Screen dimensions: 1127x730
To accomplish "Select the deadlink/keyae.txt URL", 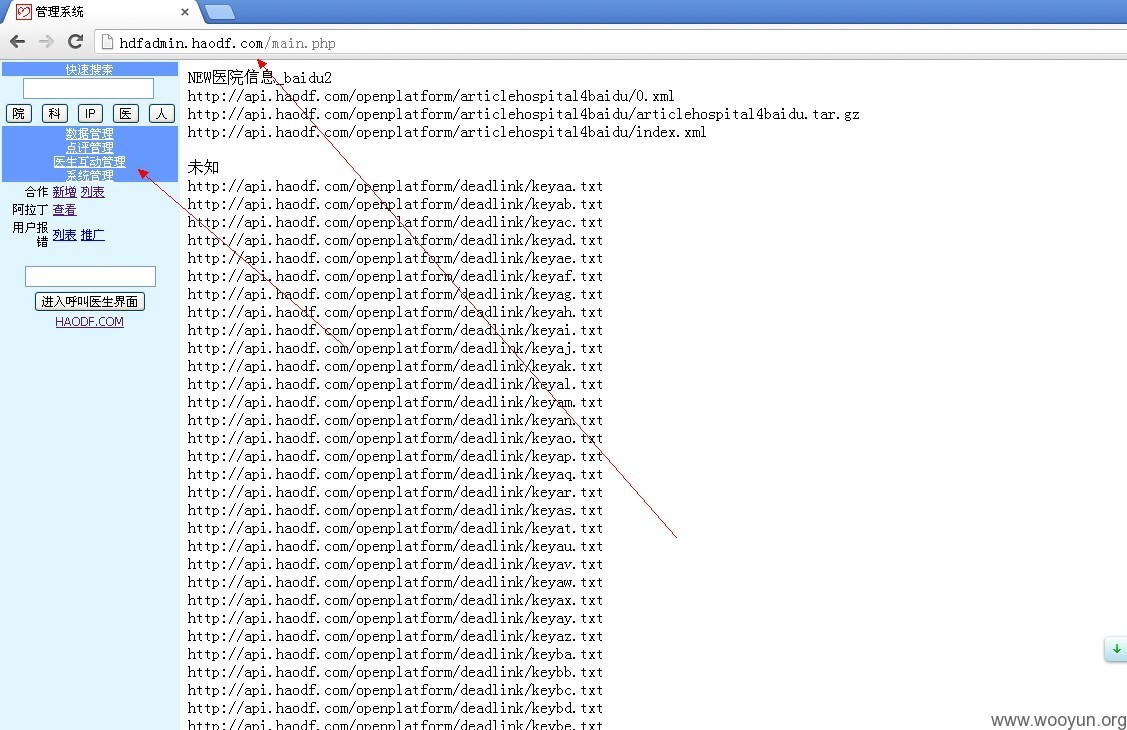I will 395,259.
